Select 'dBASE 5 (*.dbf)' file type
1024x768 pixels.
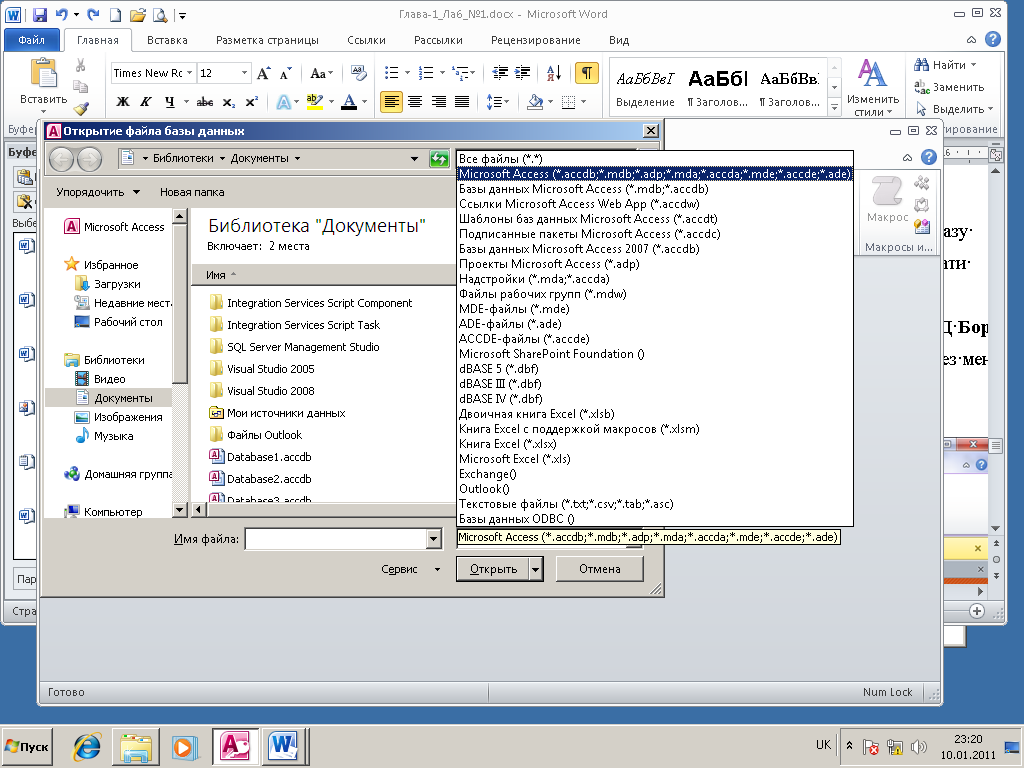click(654, 369)
